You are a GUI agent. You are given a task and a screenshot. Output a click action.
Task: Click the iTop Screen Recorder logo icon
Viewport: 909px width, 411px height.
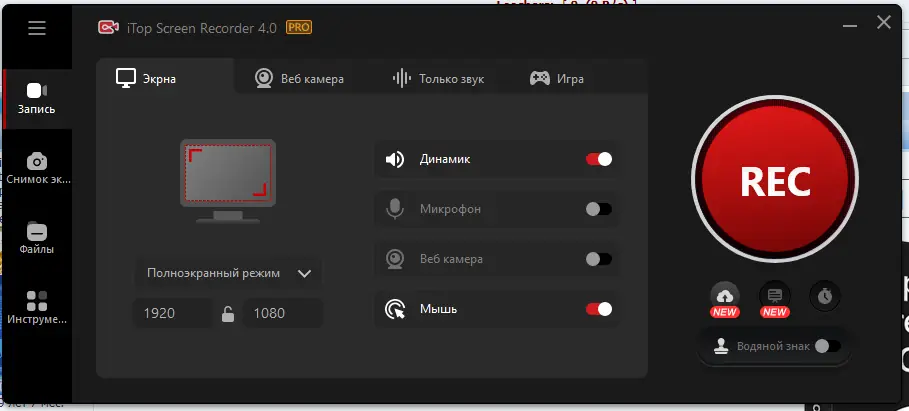(108, 27)
